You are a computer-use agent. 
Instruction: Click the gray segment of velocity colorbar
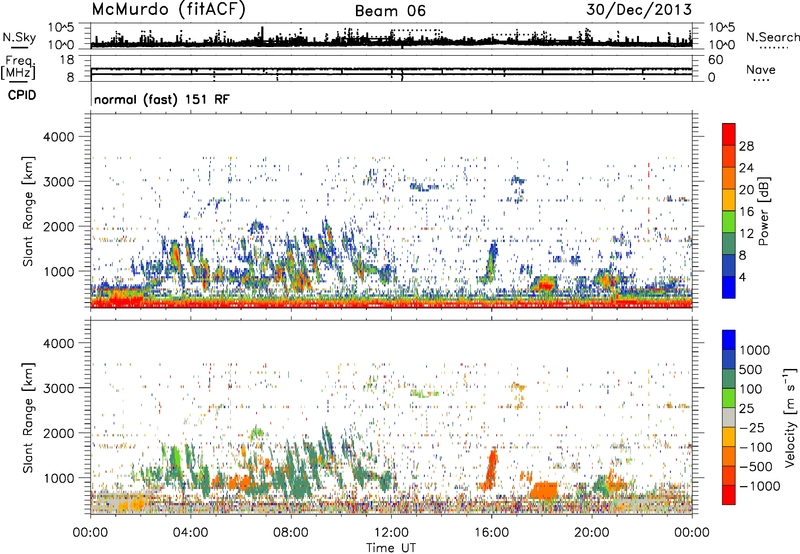pos(729,417)
